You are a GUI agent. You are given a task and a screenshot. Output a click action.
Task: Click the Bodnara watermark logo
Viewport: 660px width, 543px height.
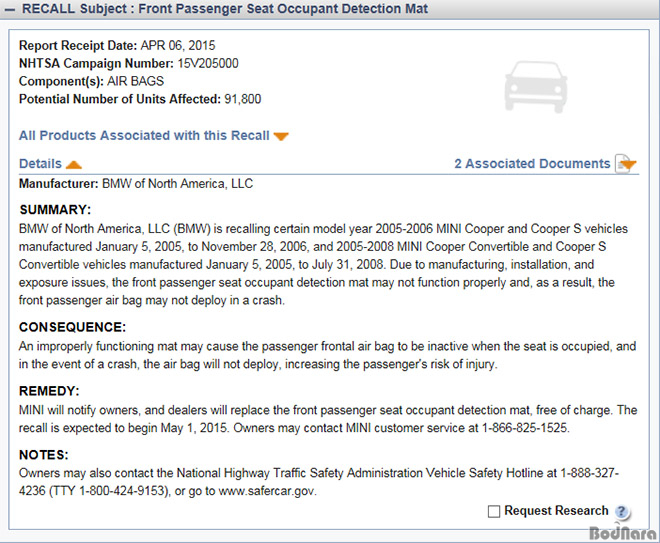point(622,533)
